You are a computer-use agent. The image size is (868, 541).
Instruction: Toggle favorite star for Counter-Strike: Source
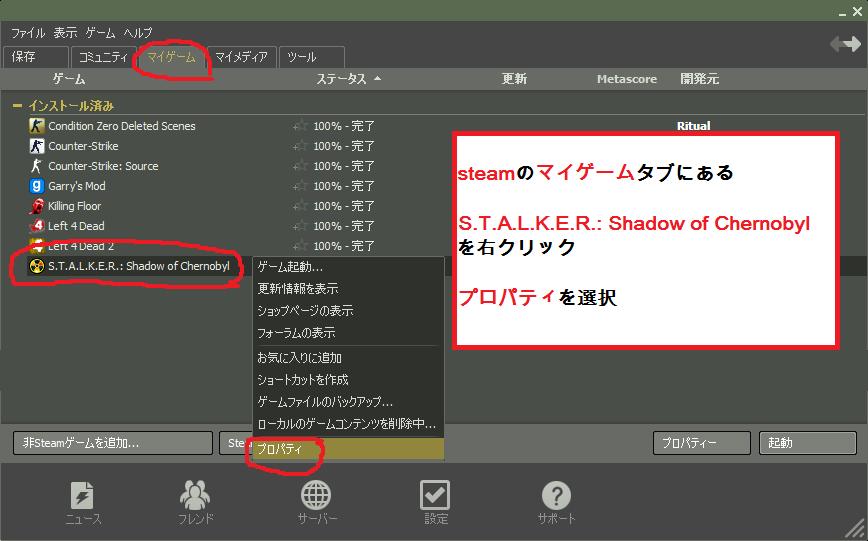pos(301,166)
